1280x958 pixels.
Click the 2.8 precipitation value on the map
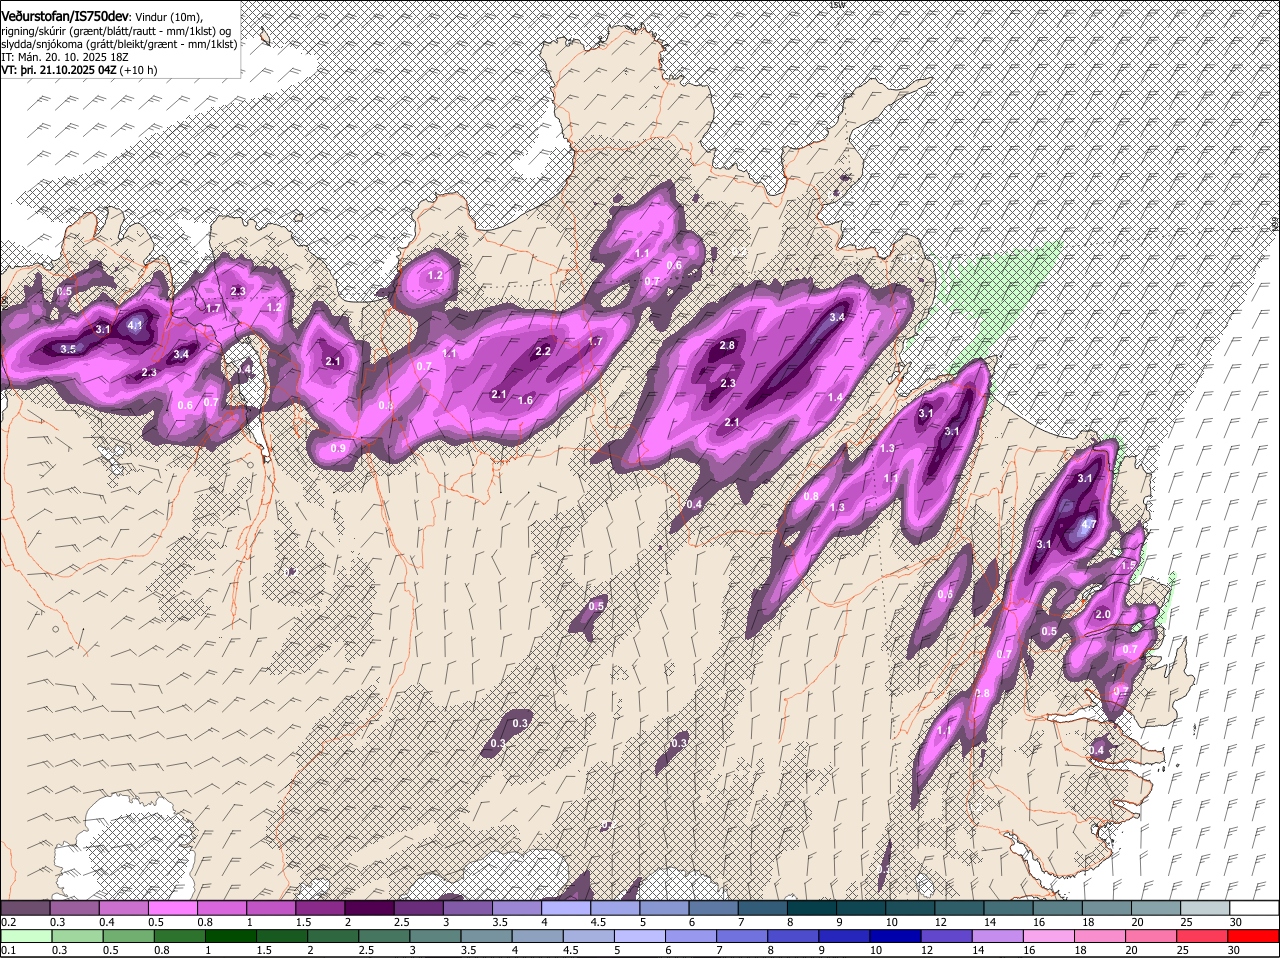[x=727, y=345]
